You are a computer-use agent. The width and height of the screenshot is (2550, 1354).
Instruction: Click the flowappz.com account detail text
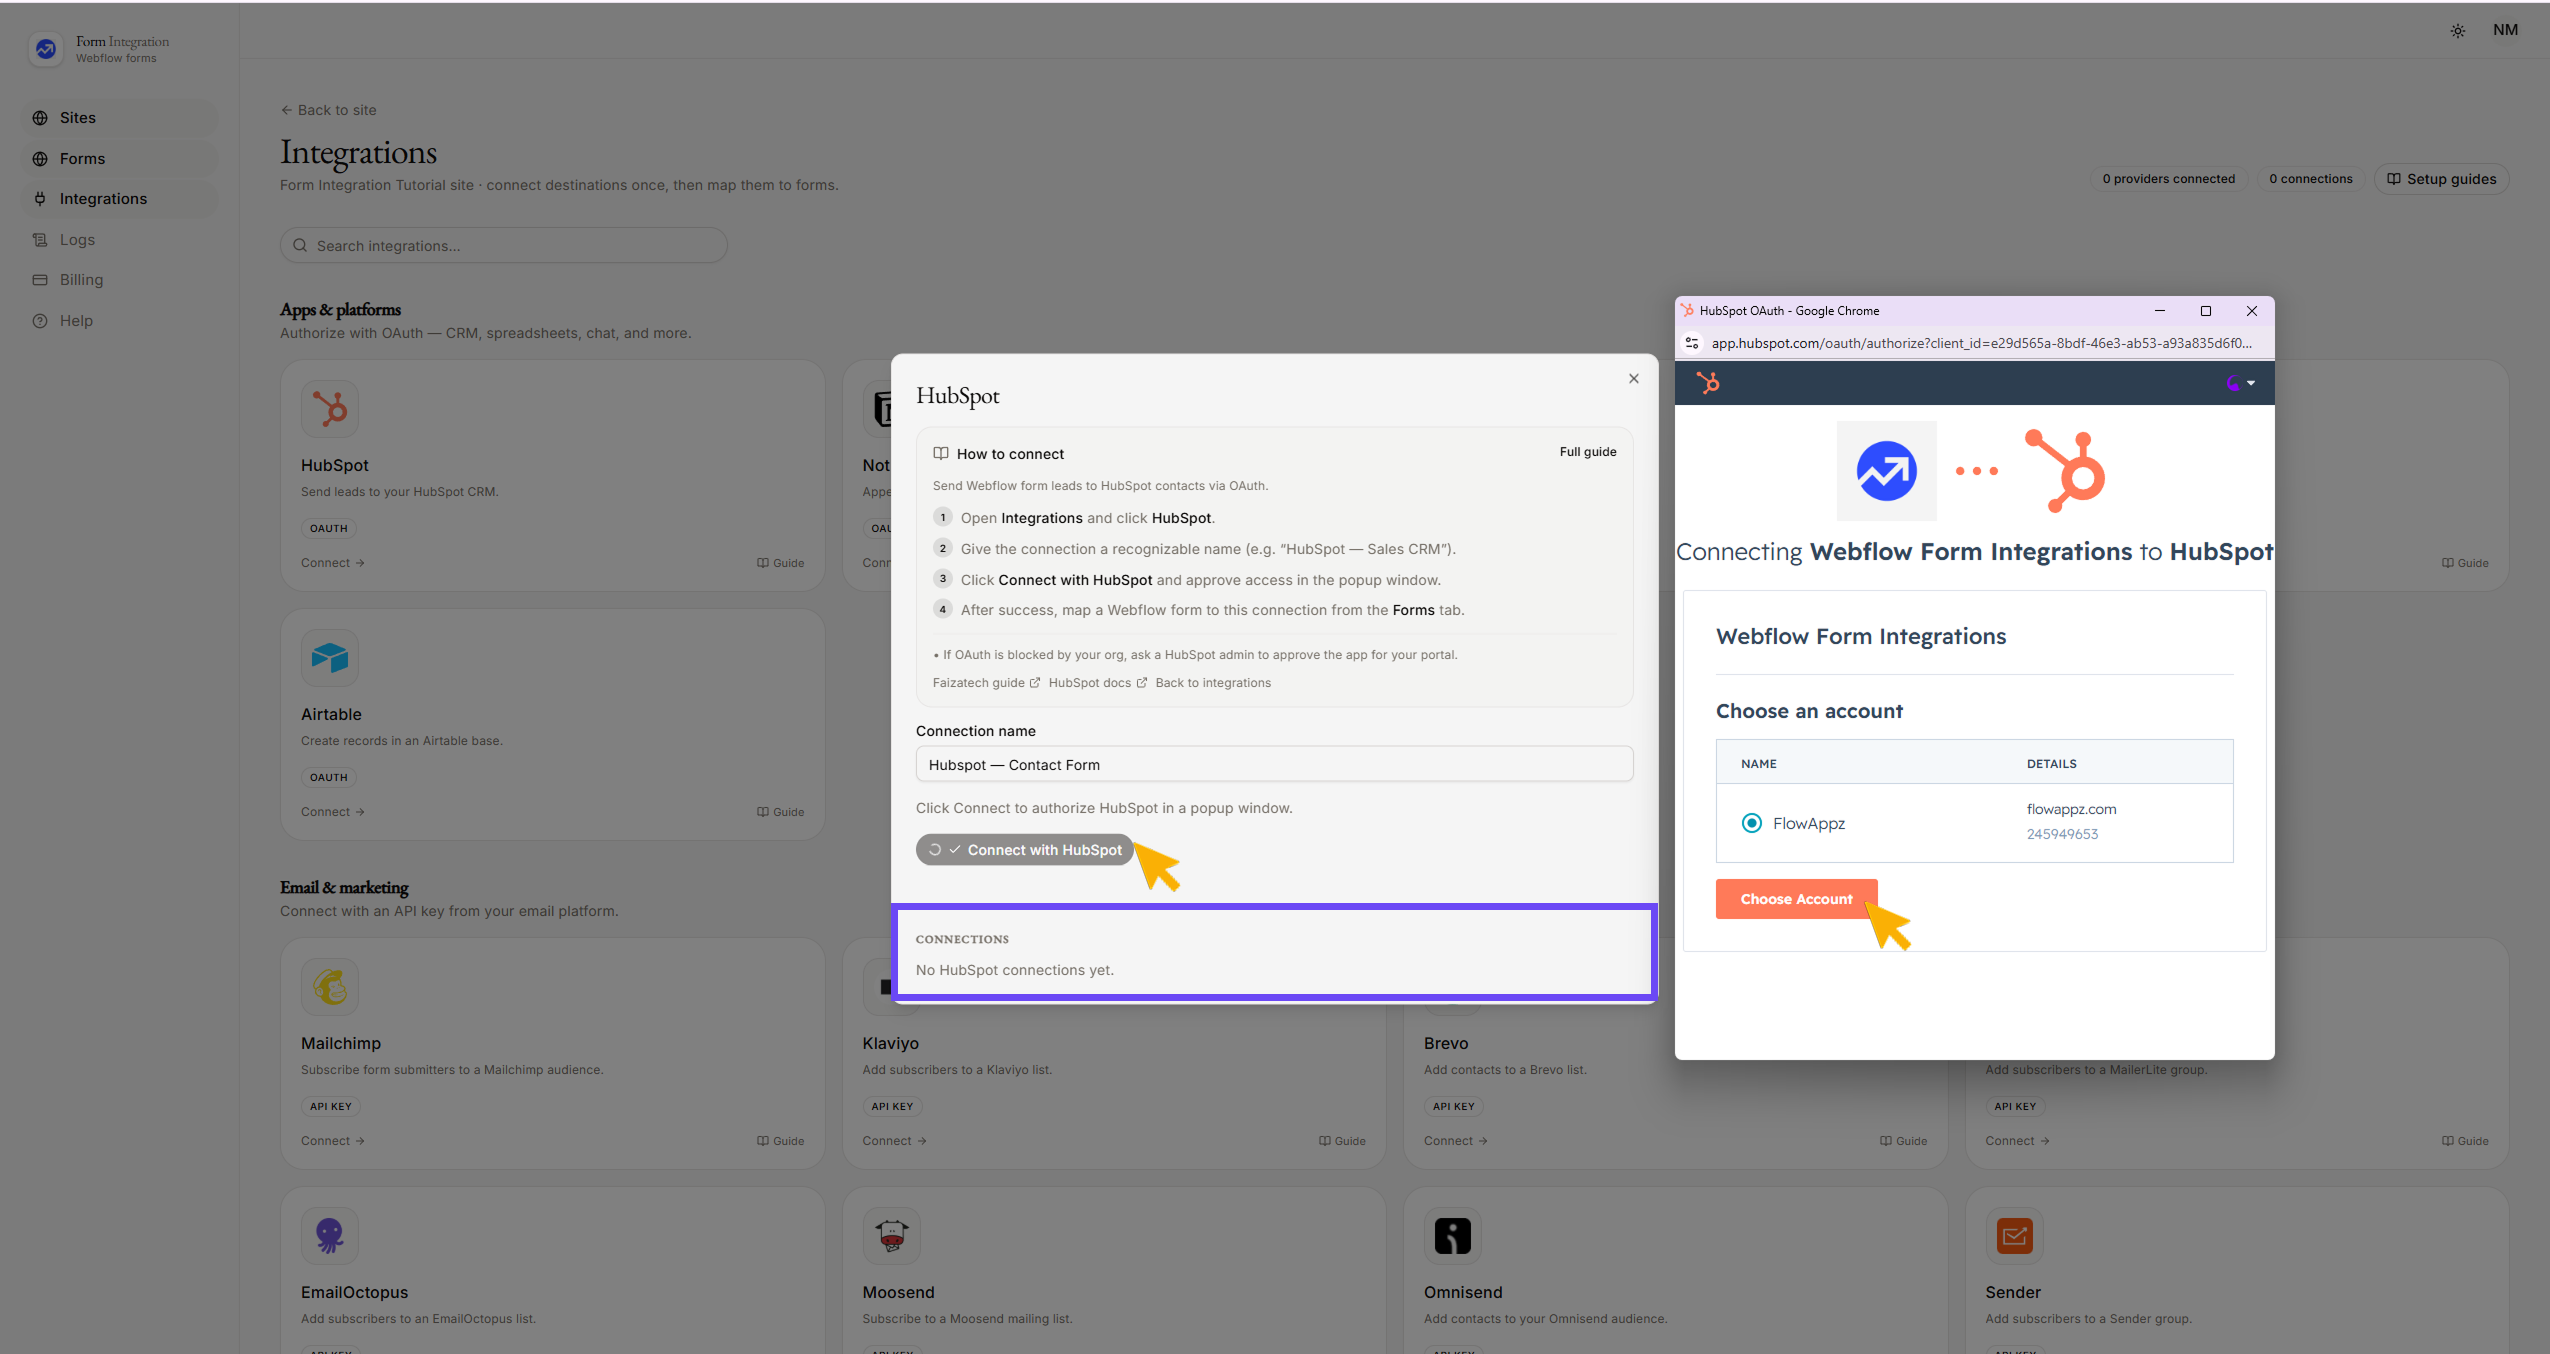click(2071, 809)
